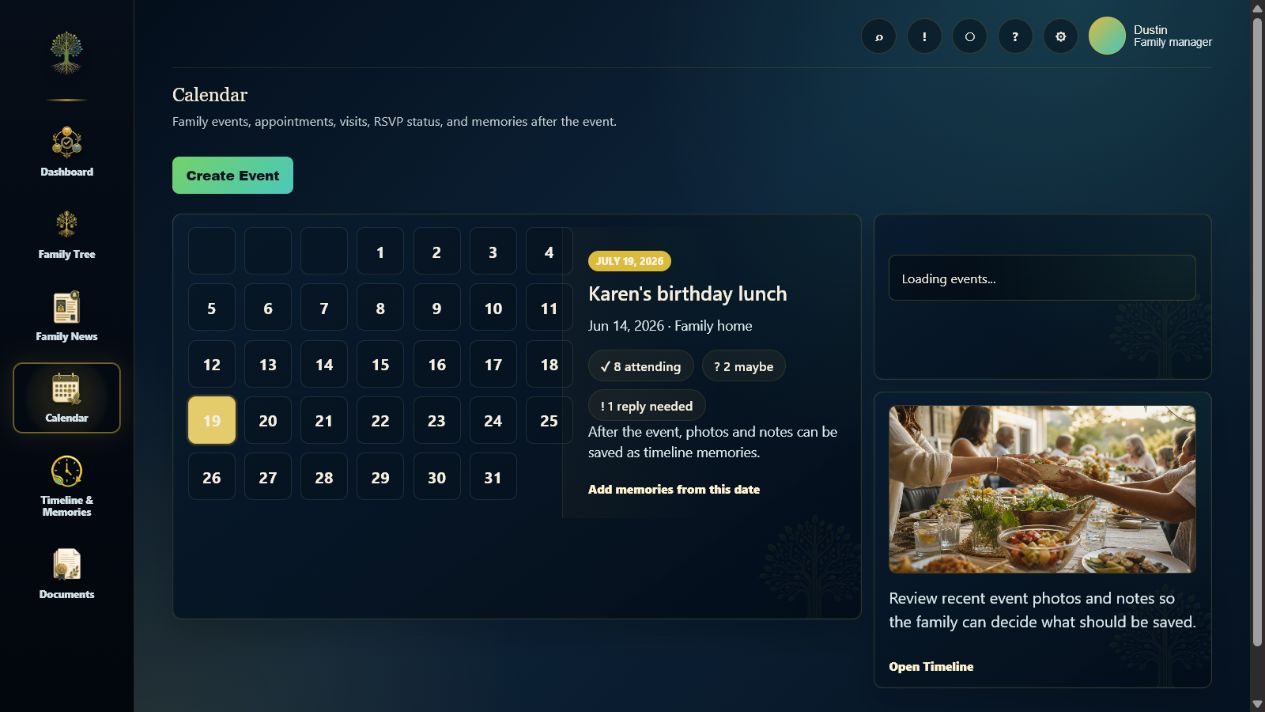This screenshot has width=1265, height=712.
Task: Select date 27 in the month grid
Action: (x=268, y=477)
